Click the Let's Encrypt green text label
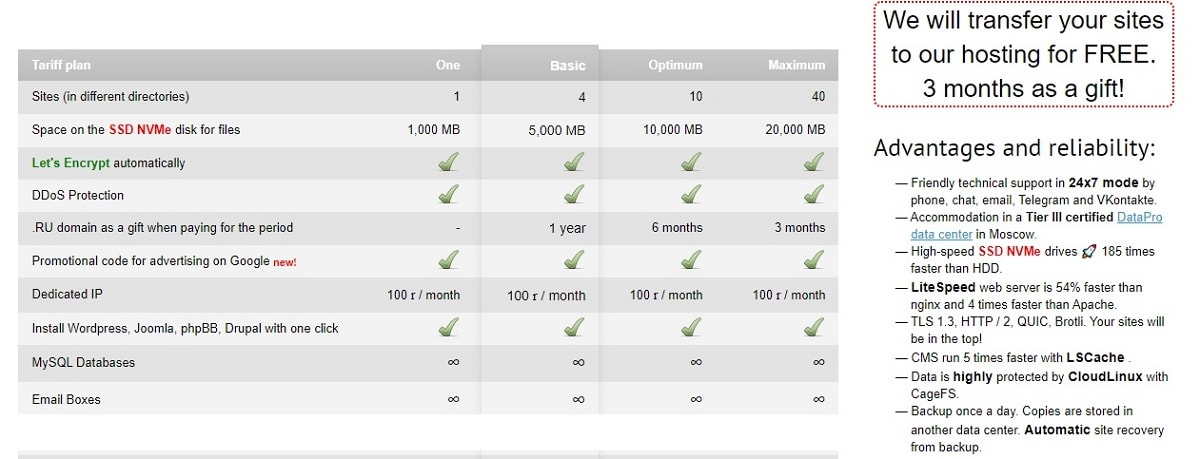Viewport: 1200px width, 459px height. tap(71, 163)
